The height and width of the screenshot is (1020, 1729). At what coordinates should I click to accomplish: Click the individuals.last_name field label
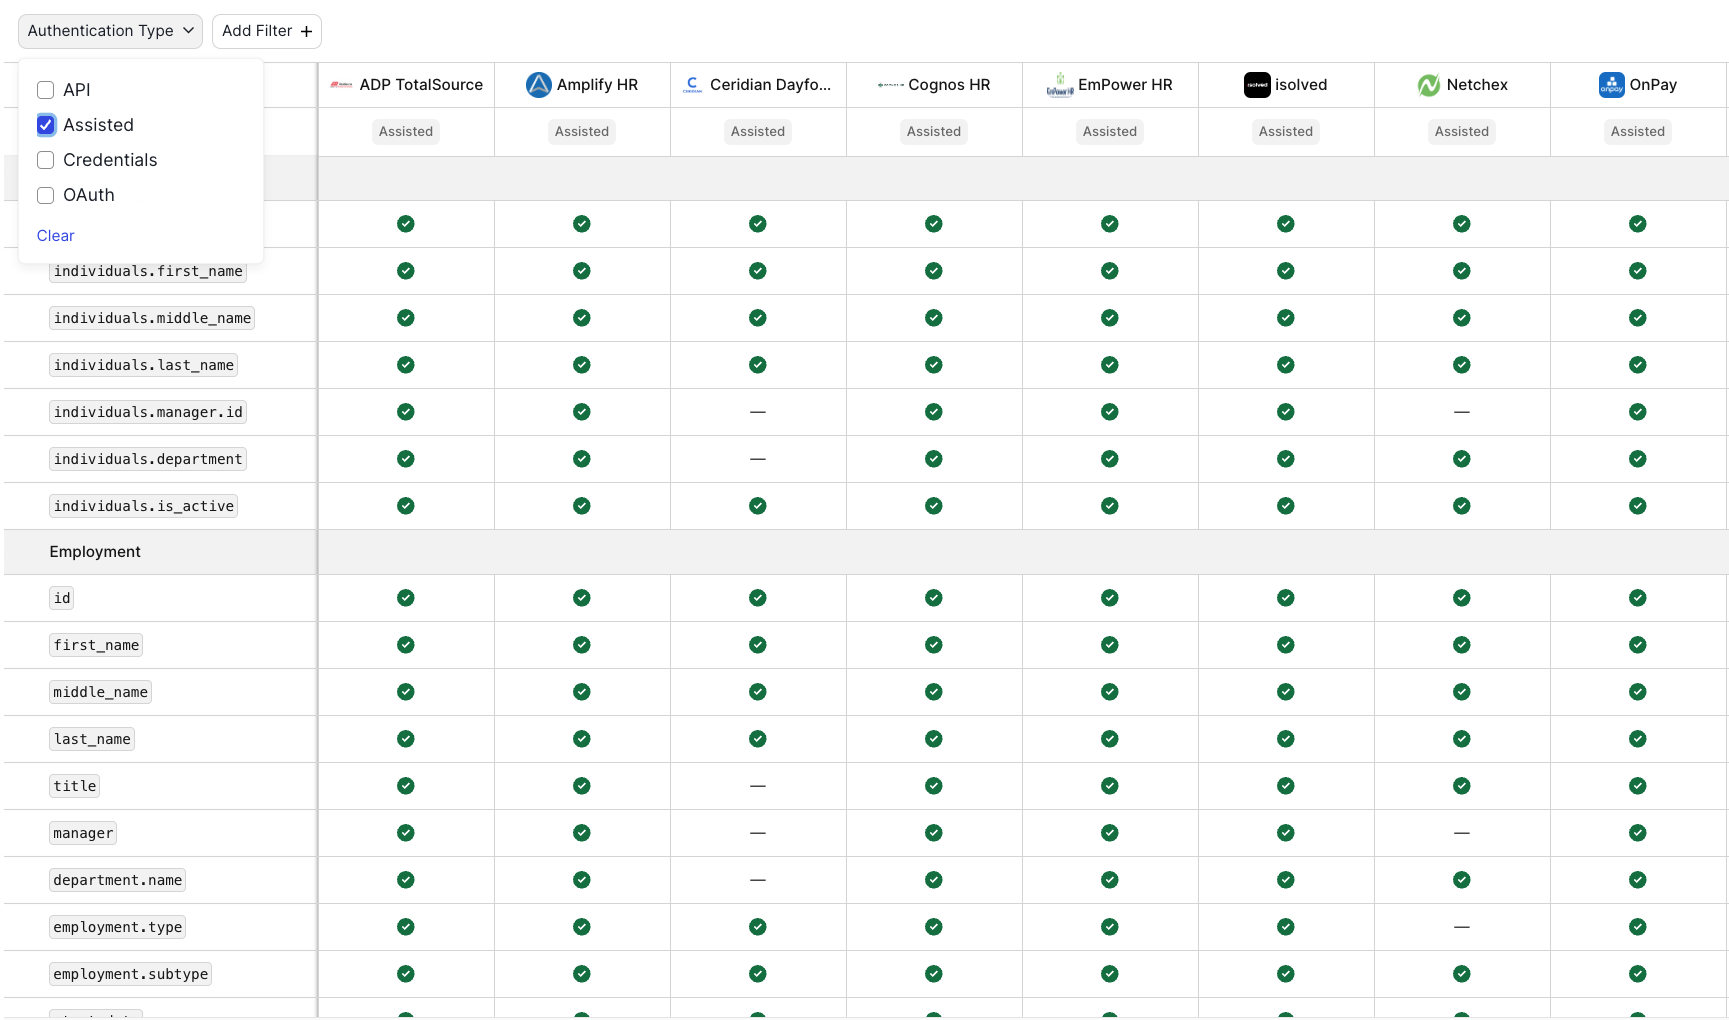click(x=144, y=365)
